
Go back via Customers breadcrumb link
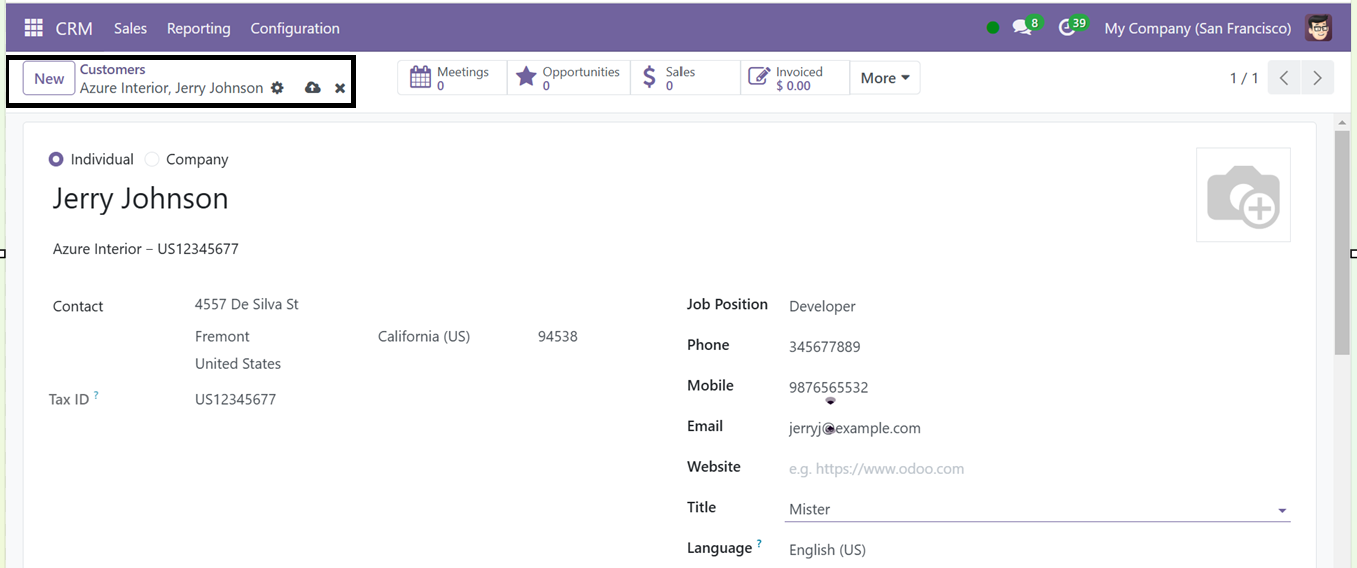pos(112,69)
